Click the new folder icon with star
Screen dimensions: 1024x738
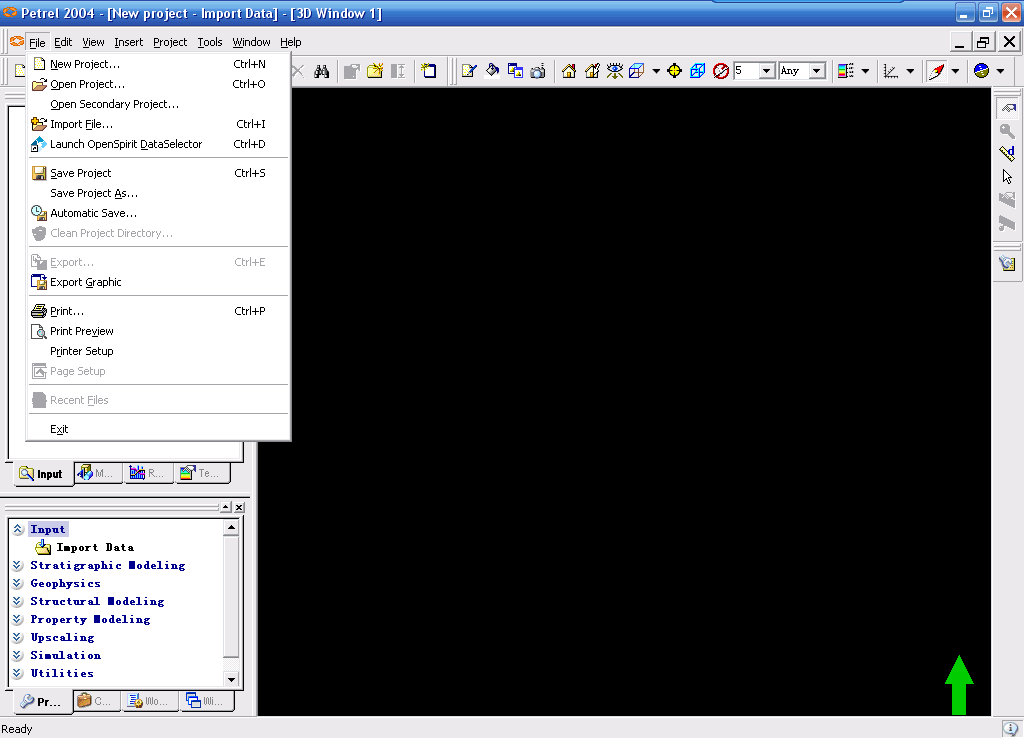click(375, 71)
